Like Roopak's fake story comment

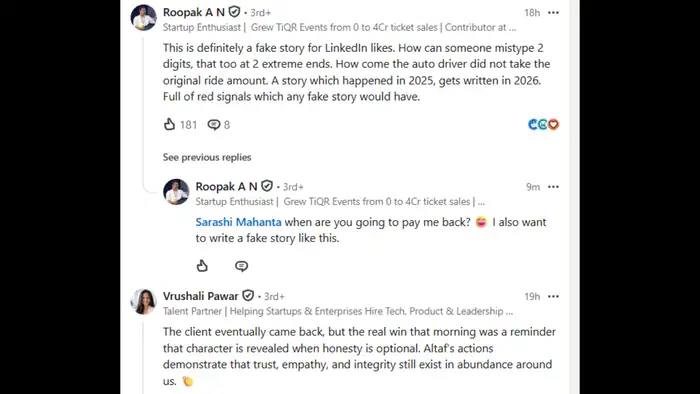coord(170,124)
